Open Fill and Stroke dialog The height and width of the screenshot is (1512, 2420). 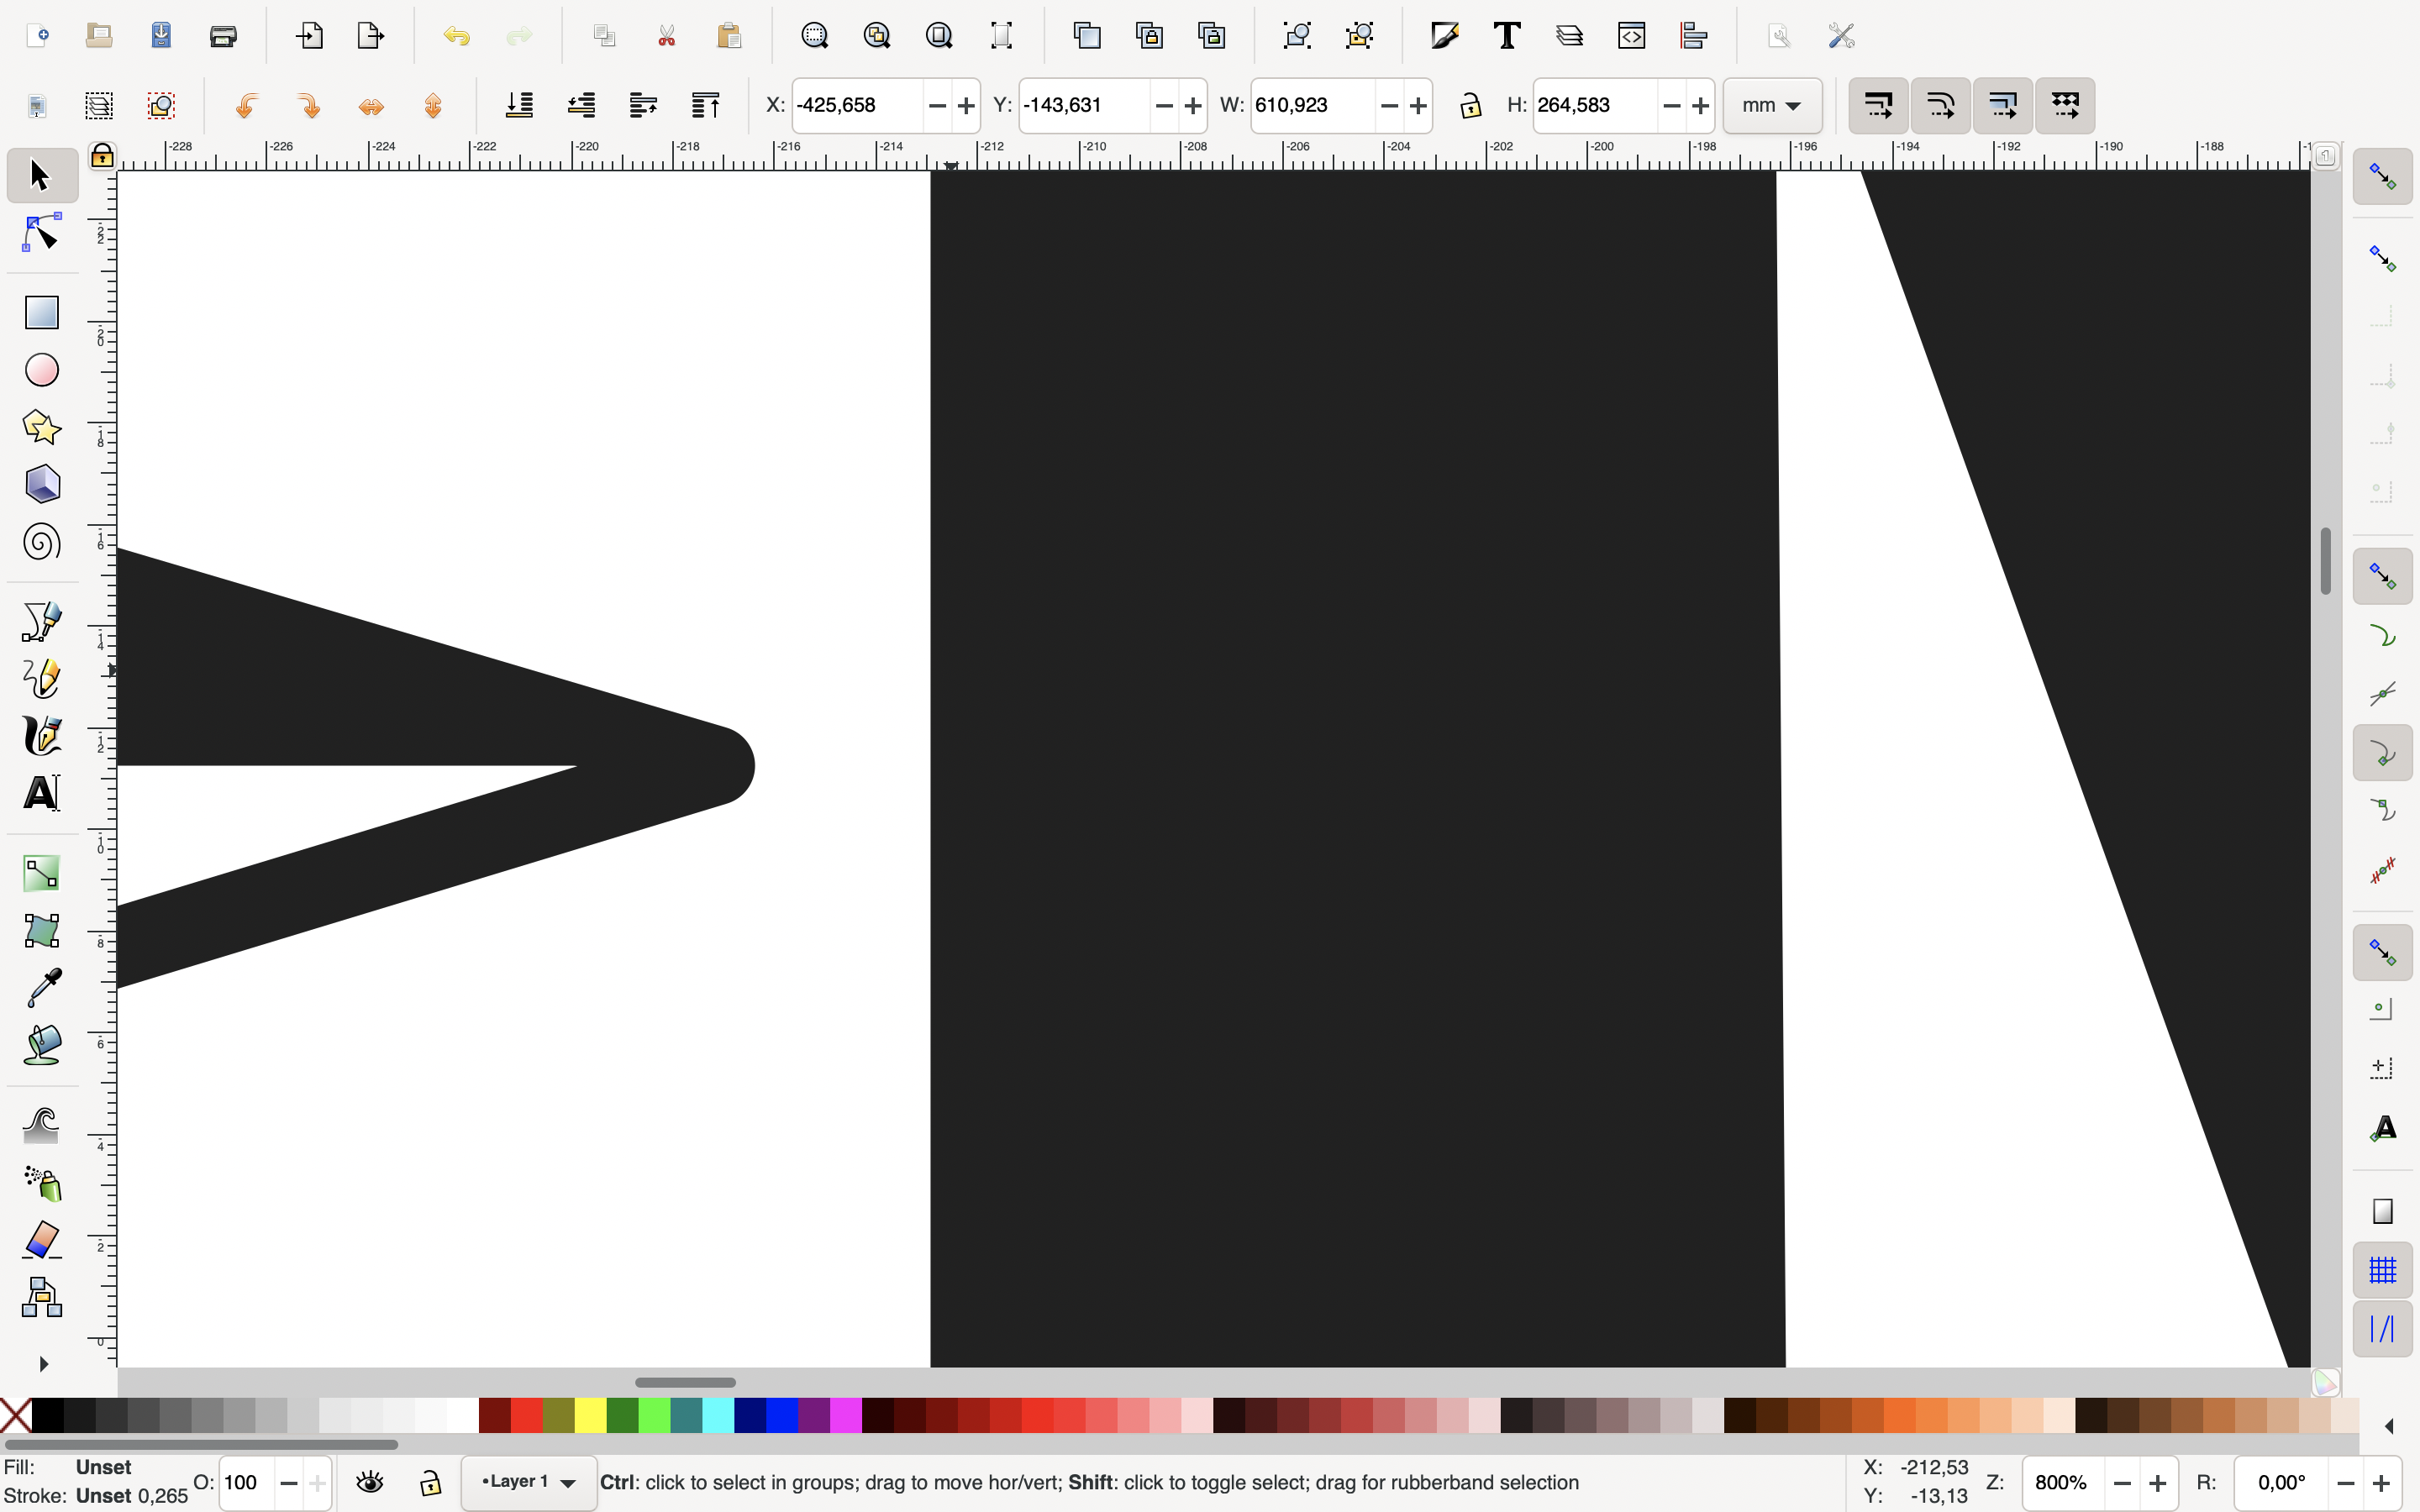coord(1445,36)
